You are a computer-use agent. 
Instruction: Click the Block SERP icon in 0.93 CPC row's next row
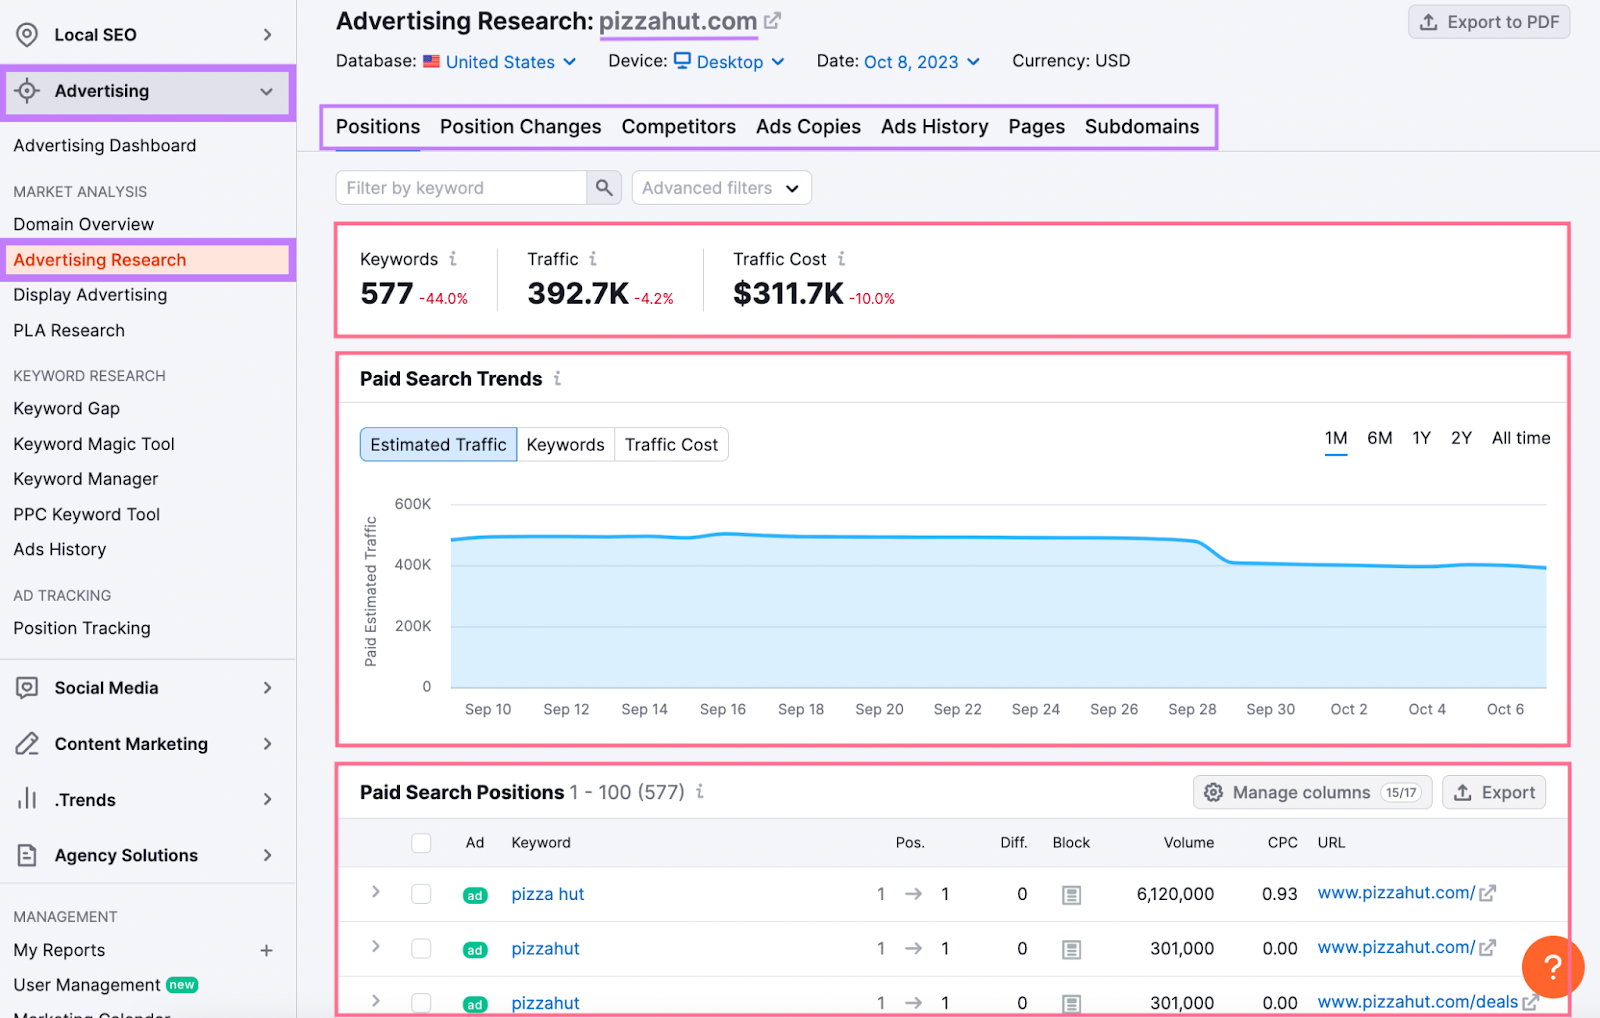(x=1071, y=949)
